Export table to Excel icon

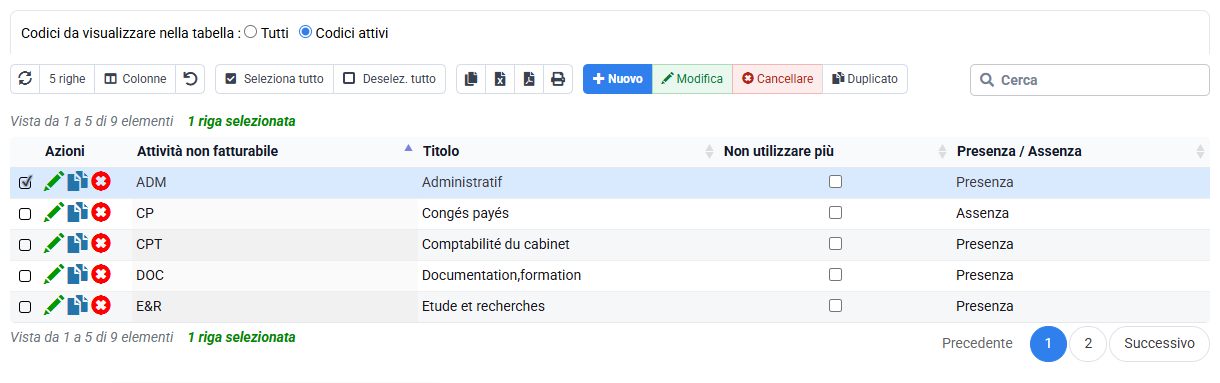pos(501,79)
